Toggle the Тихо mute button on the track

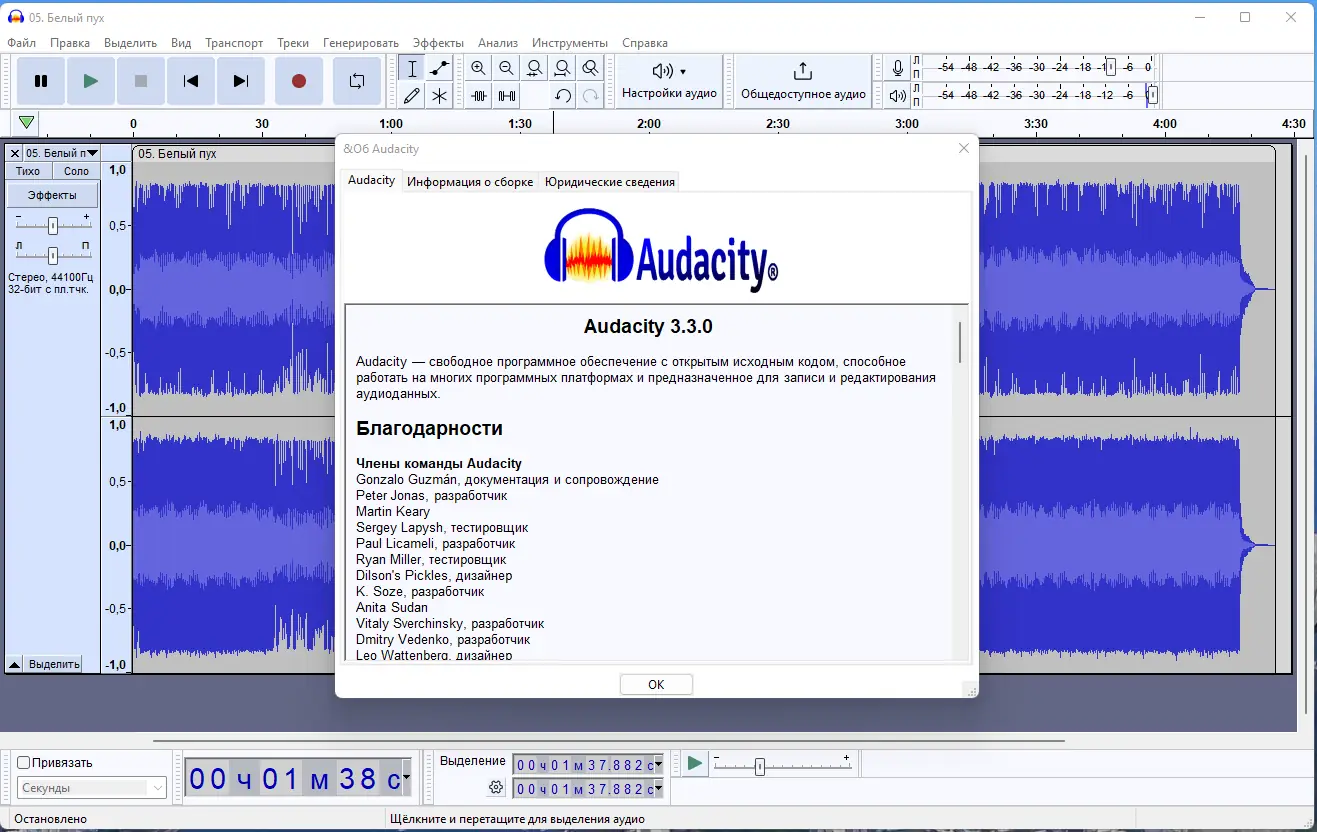(28, 171)
